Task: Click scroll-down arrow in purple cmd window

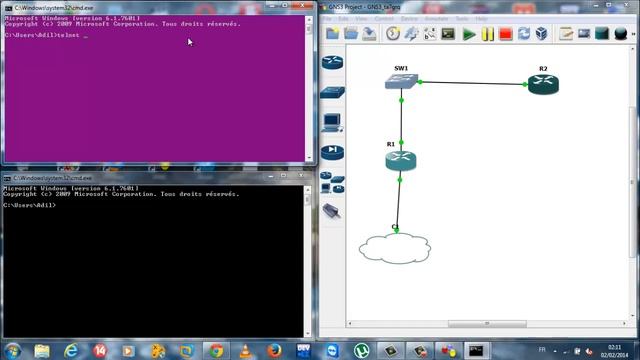Action: 309,158
